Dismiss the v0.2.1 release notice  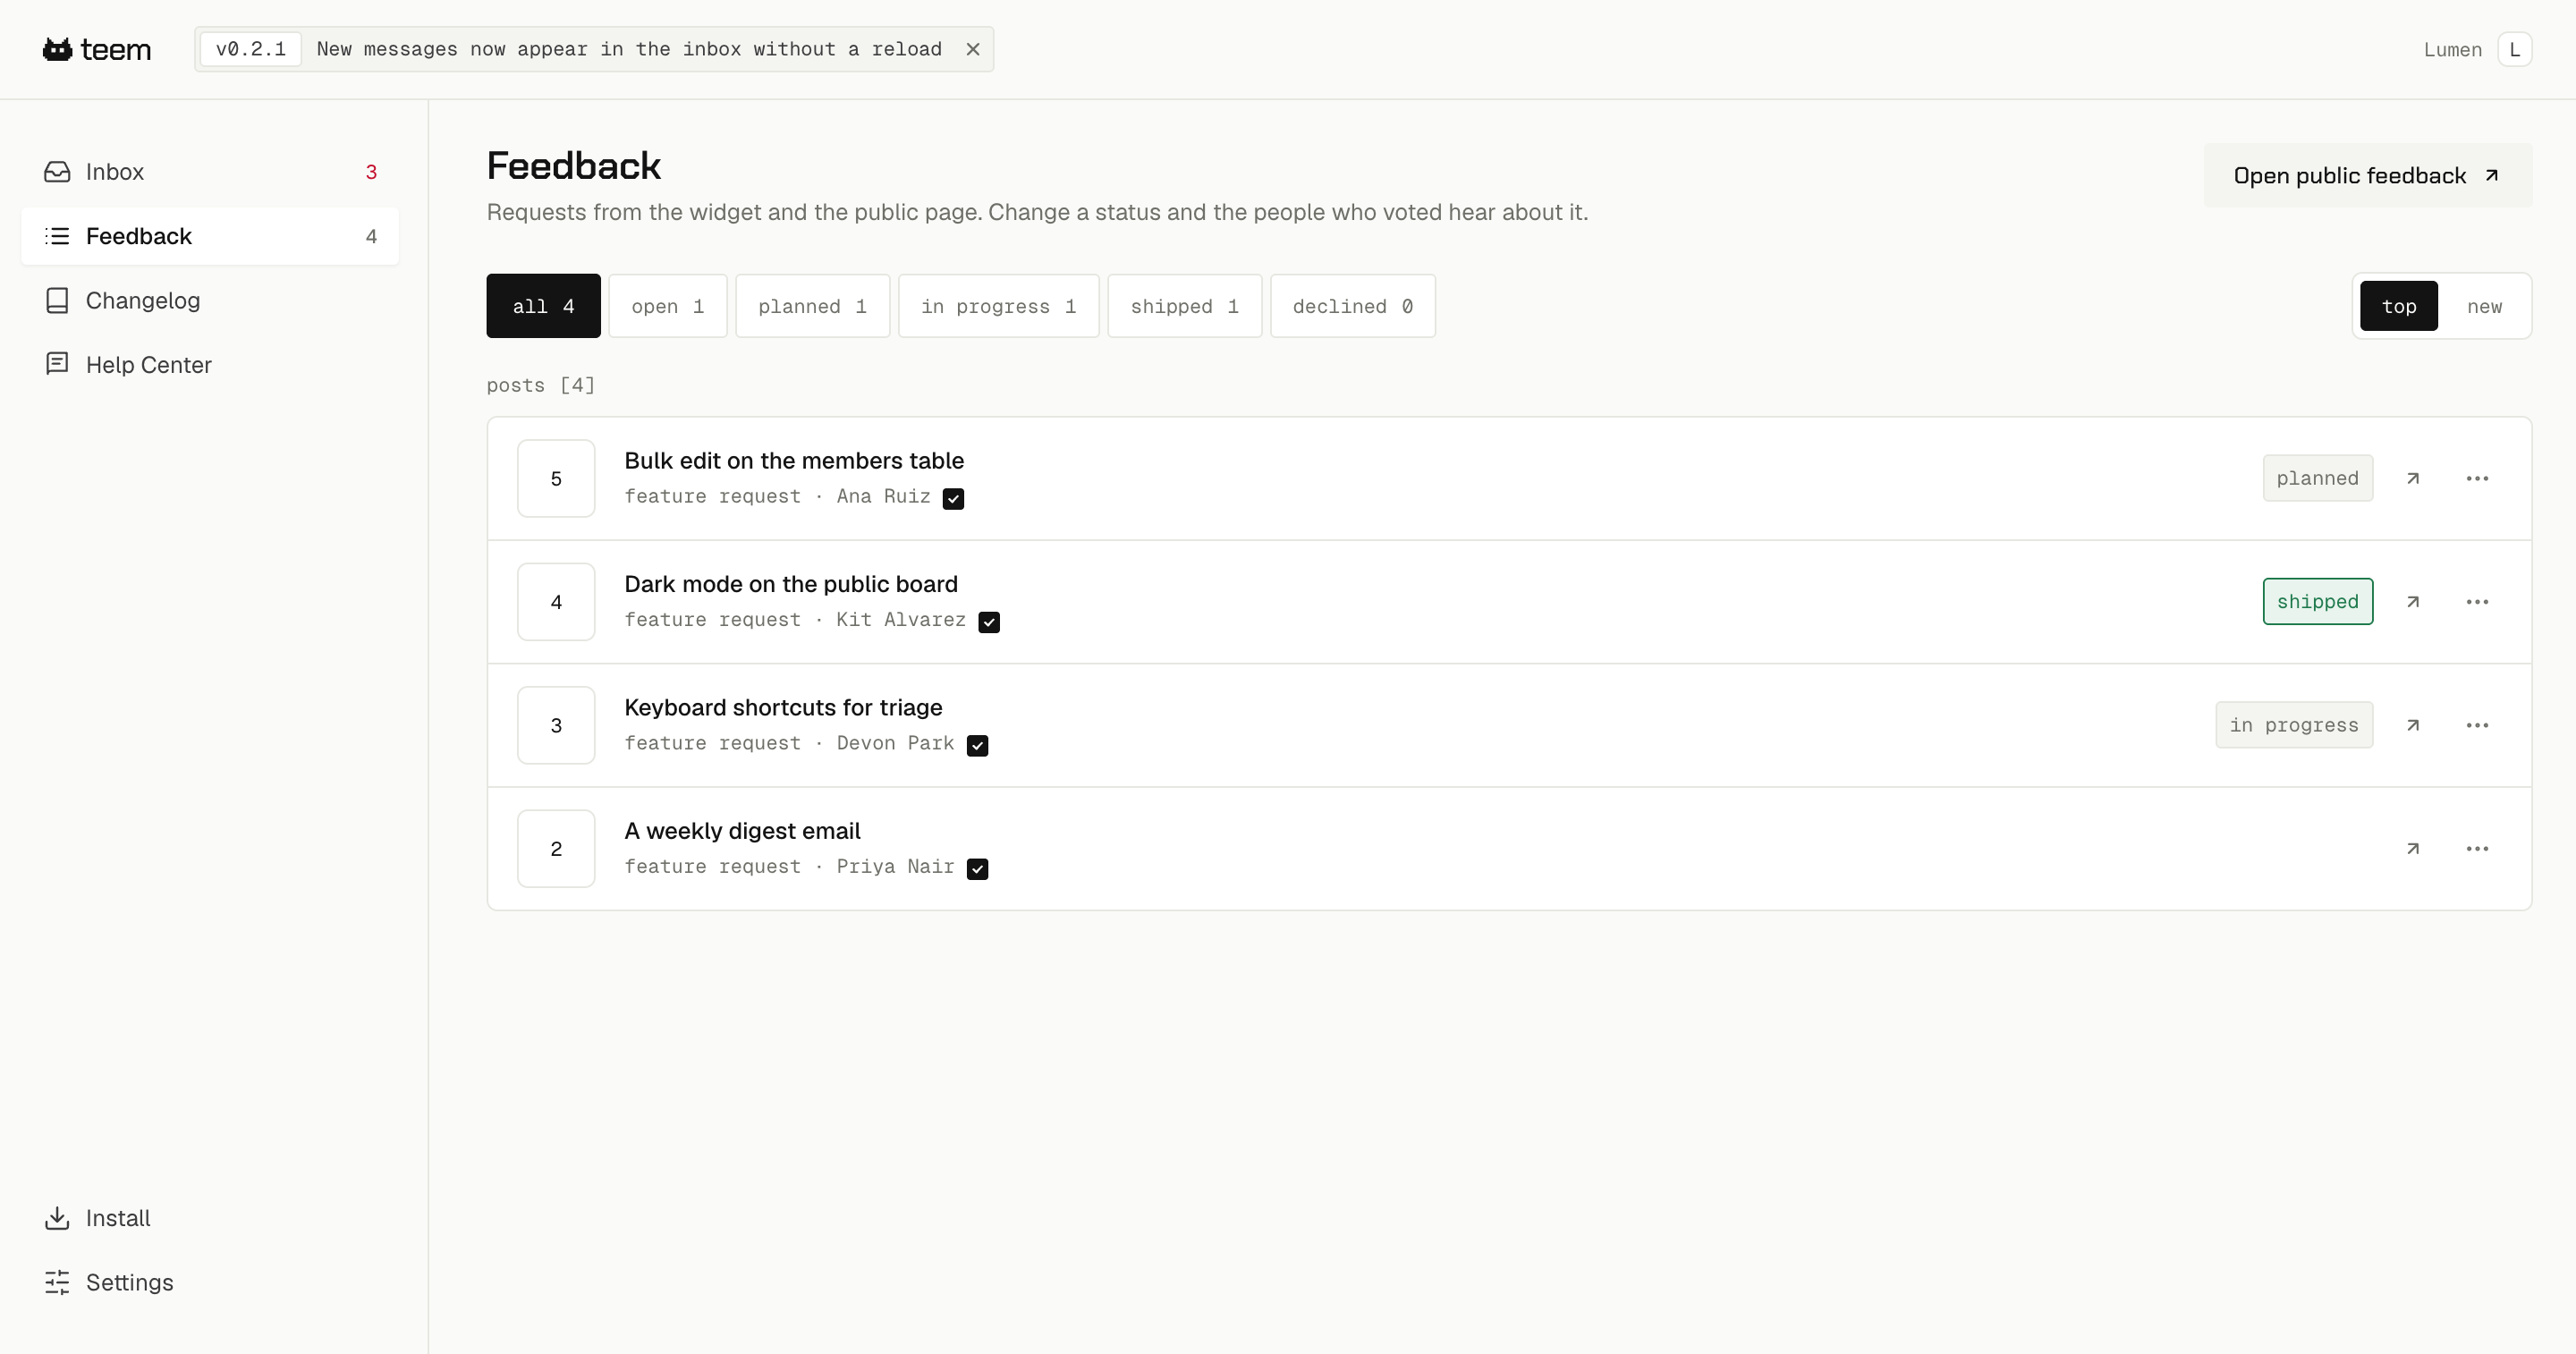tap(972, 49)
